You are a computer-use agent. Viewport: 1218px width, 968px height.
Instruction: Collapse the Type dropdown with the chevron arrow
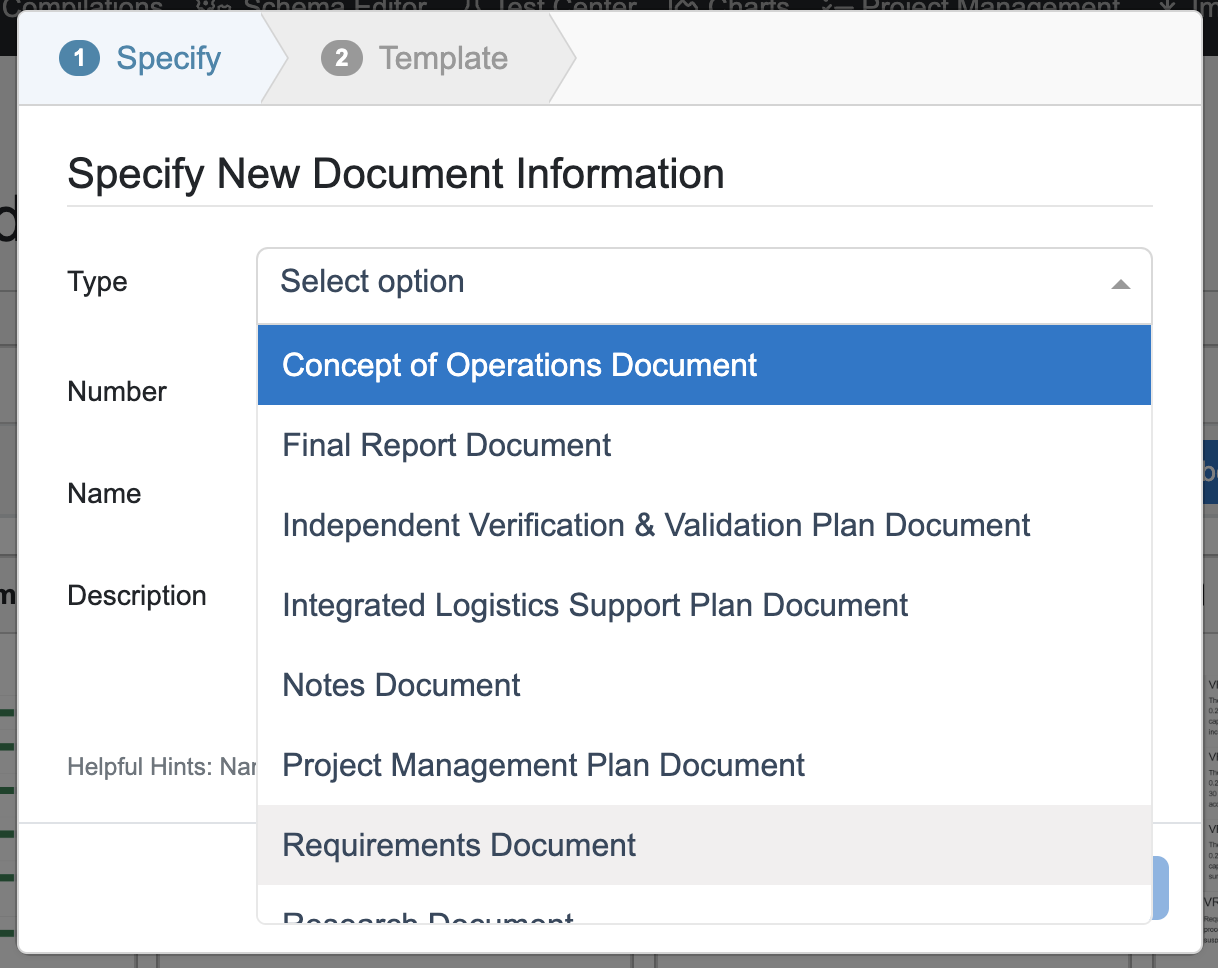tap(1120, 285)
